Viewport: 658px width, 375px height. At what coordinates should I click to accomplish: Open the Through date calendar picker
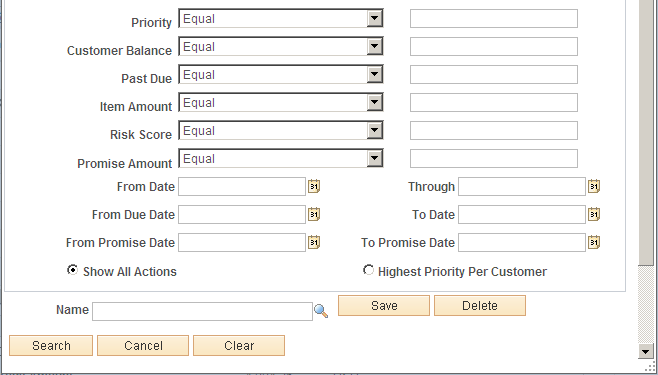point(594,186)
